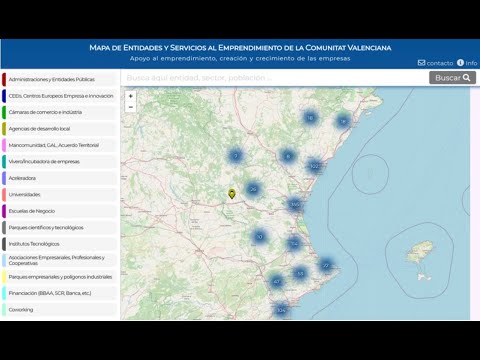Click the yellow location pin marker
480x360 pixels.
232,194
